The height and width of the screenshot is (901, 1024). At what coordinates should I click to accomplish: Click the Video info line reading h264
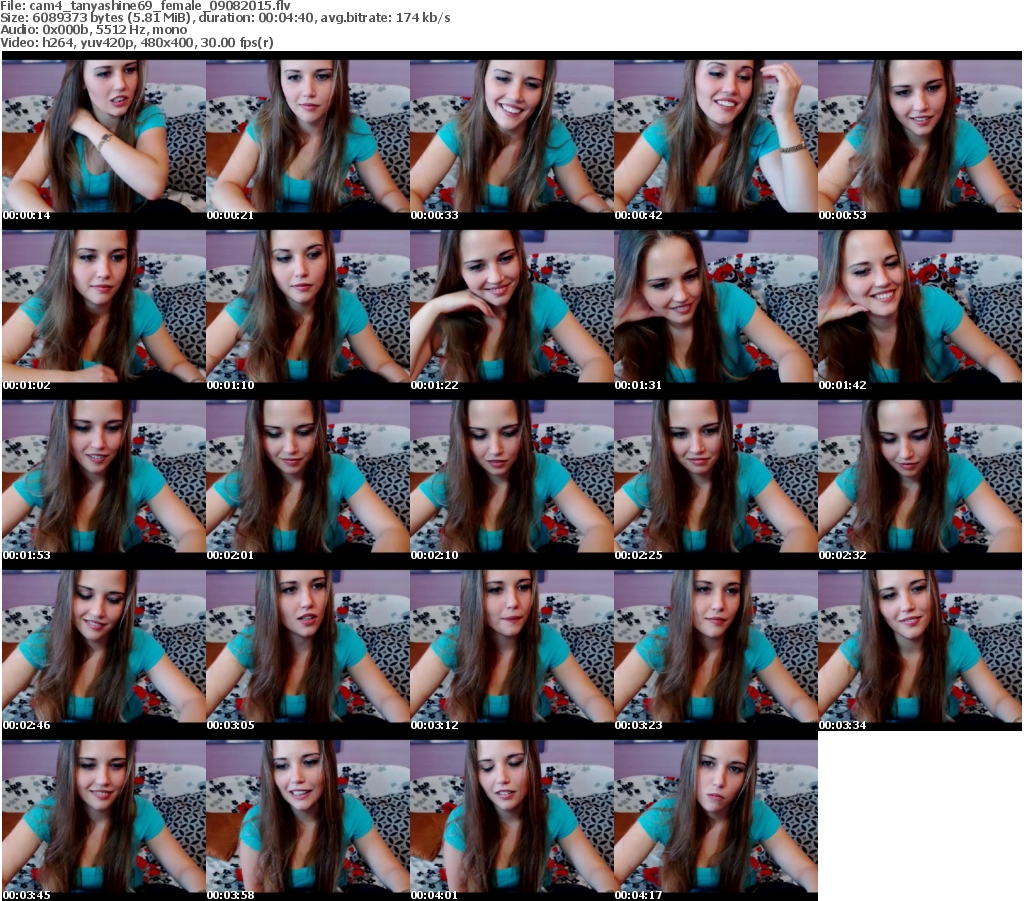(137, 42)
